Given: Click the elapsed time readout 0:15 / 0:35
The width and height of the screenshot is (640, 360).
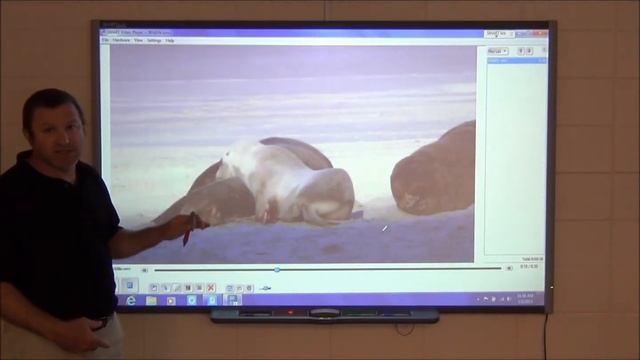Looking at the screenshot, I should pyautogui.click(x=529, y=267).
